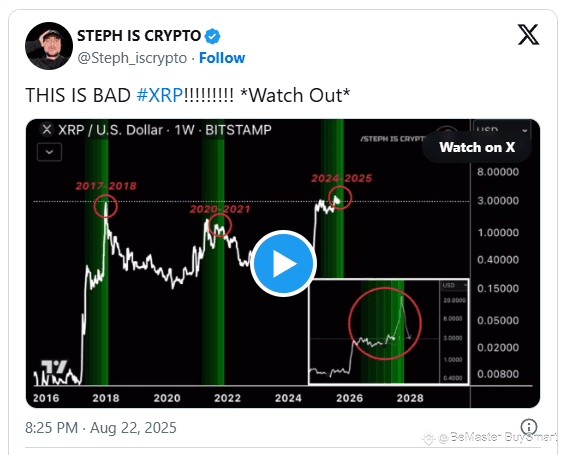Close the XRP chart symbol

47,129
